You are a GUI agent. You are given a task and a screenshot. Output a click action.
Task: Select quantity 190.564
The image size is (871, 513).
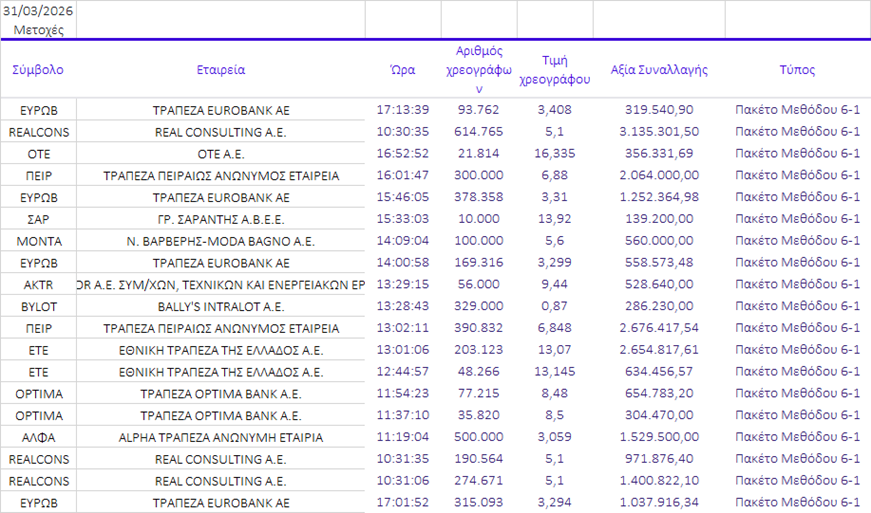point(479,459)
